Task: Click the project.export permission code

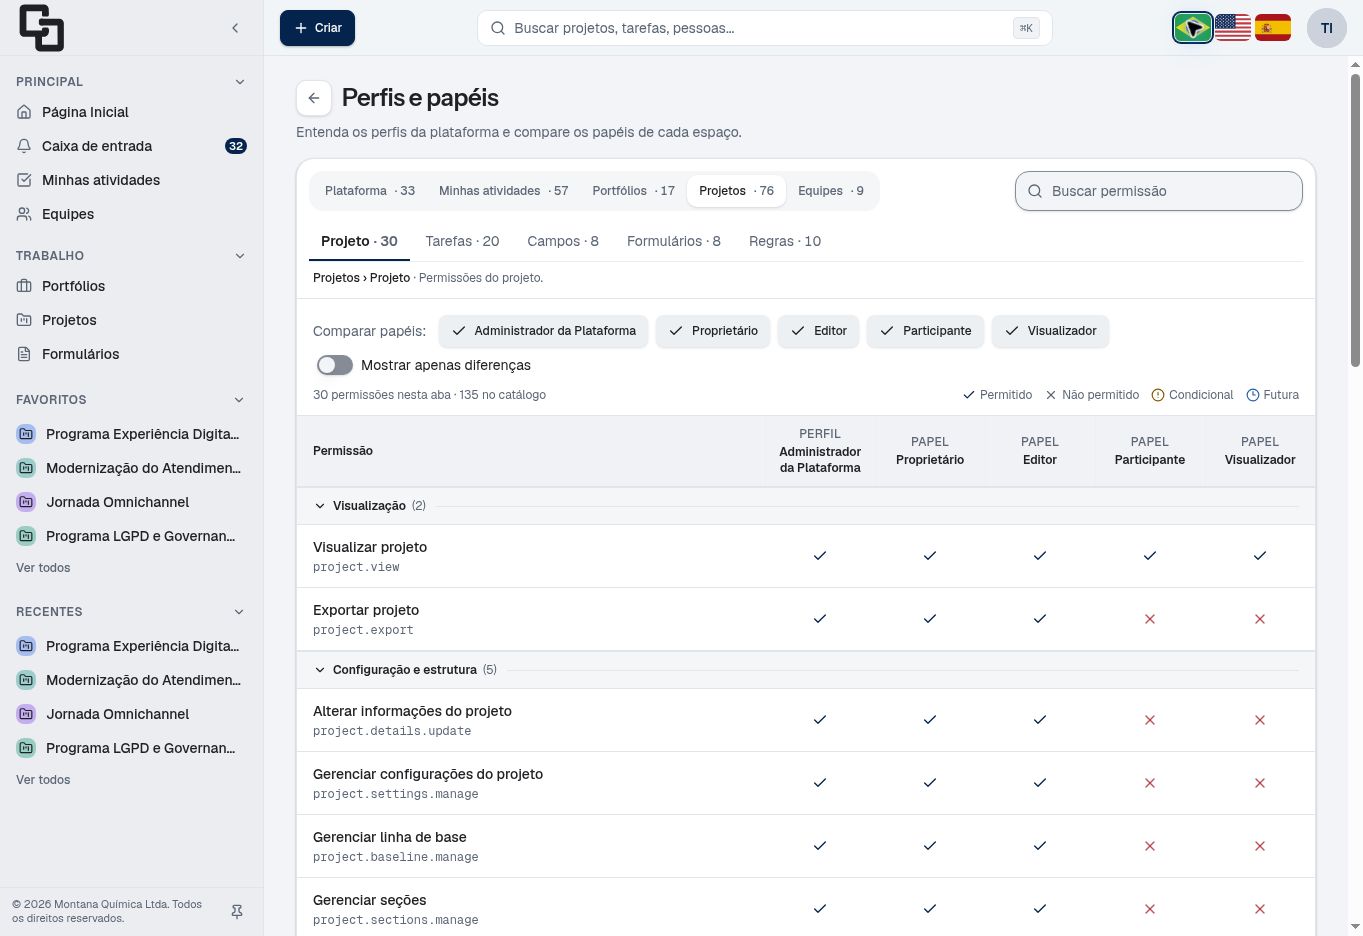Action: coord(363,630)
